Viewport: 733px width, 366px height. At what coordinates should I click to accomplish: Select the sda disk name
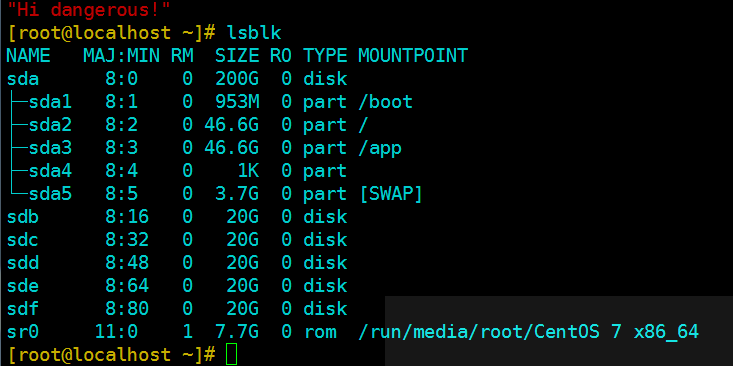22,79
